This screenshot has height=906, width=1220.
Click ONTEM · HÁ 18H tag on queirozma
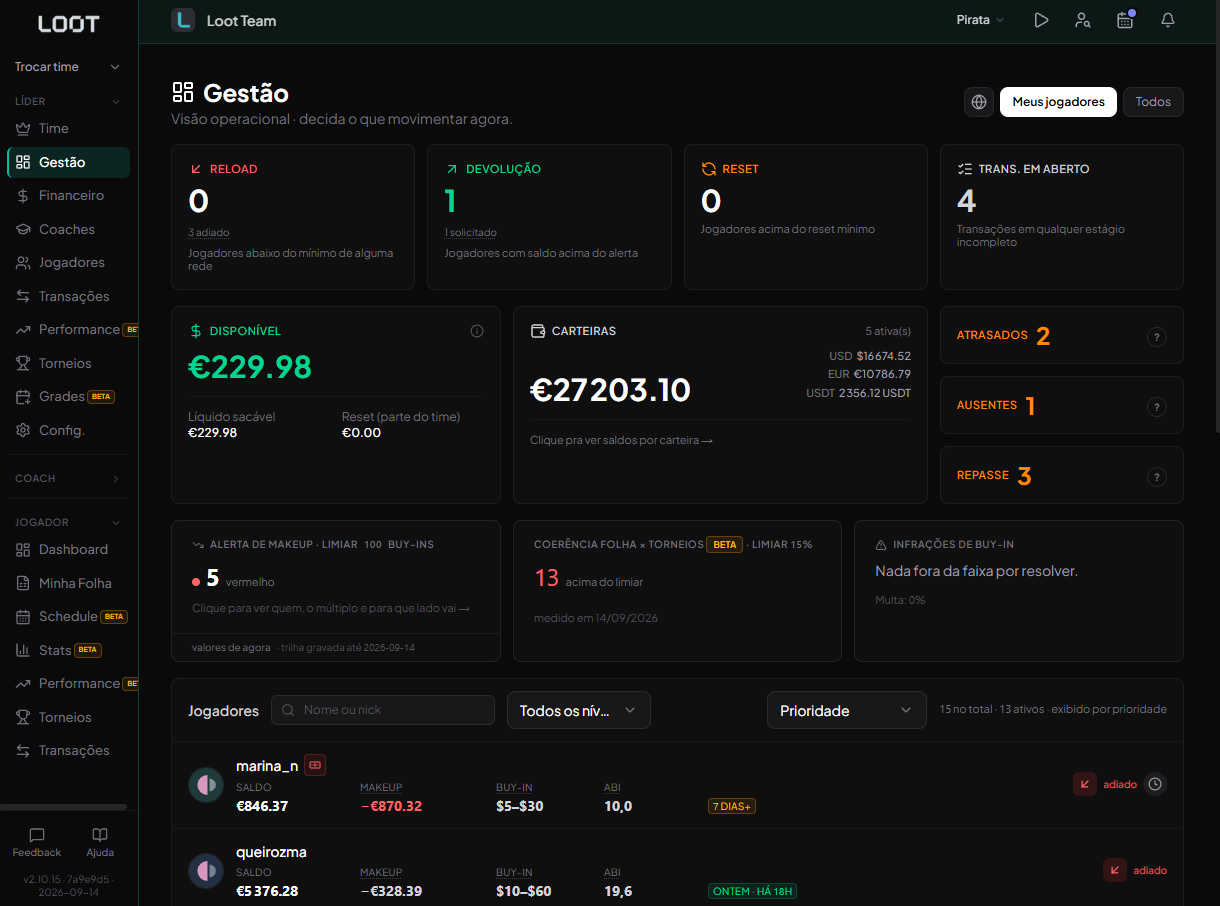[x=752, y=891]
